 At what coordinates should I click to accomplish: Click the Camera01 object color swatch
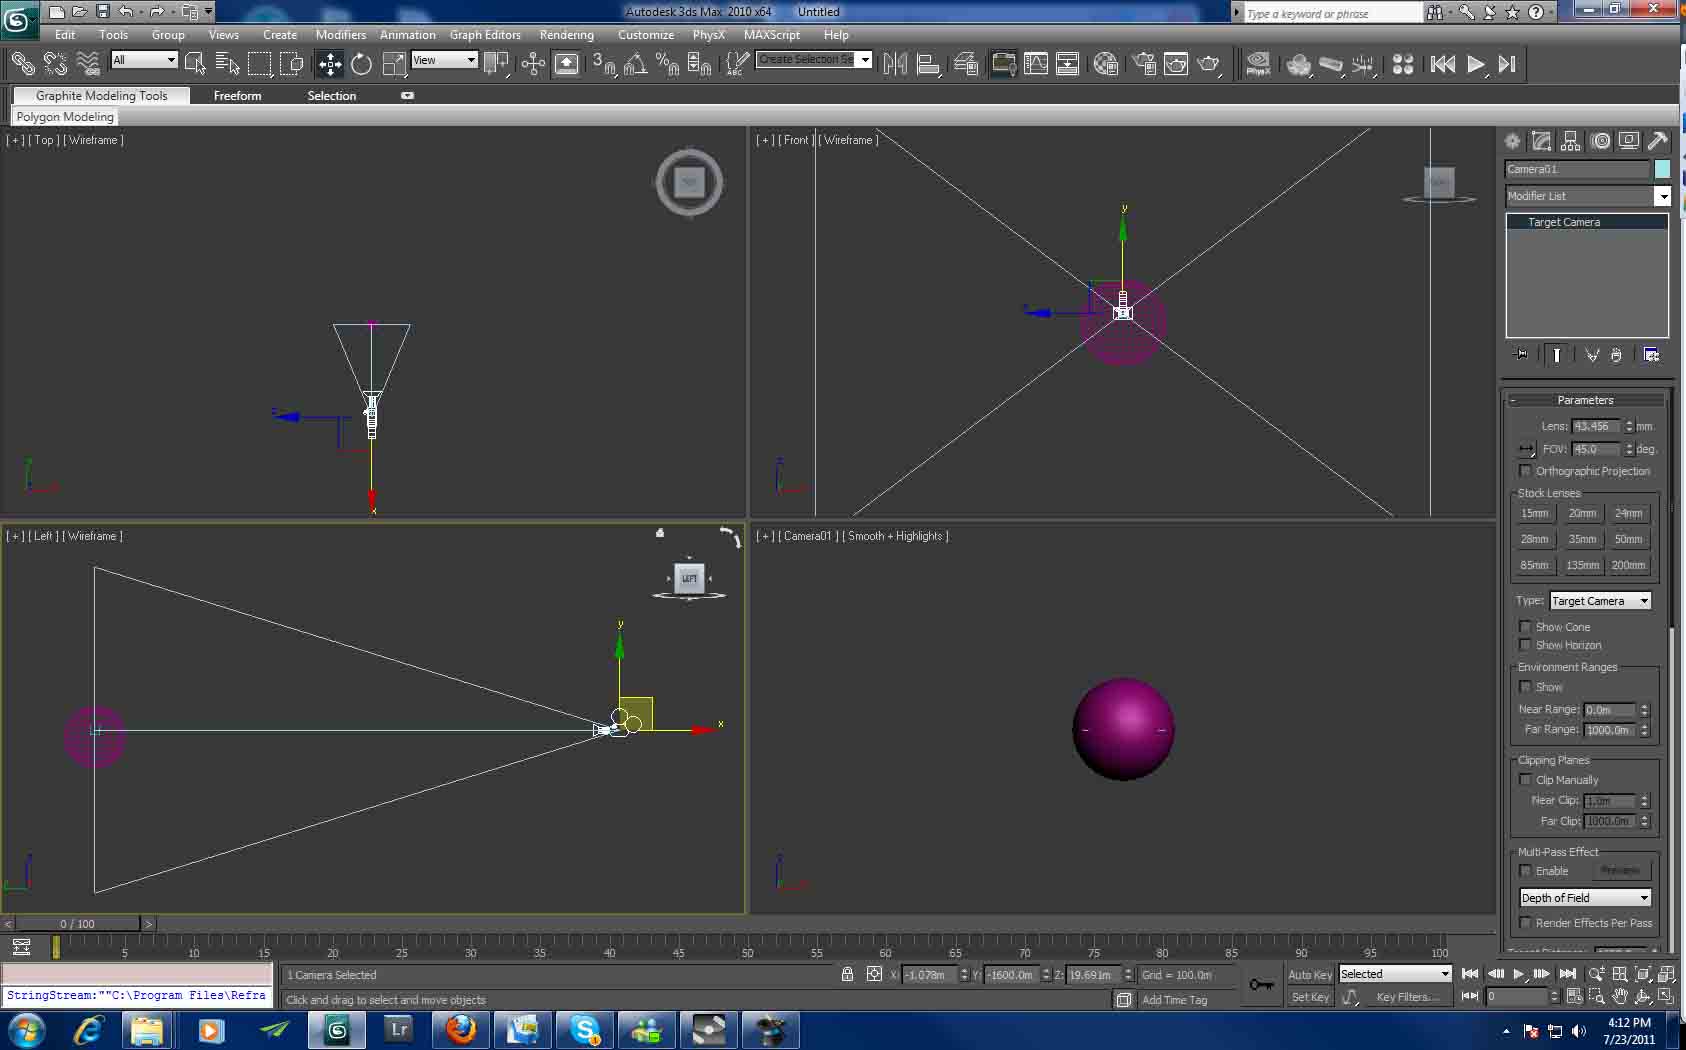point(1662,169)
